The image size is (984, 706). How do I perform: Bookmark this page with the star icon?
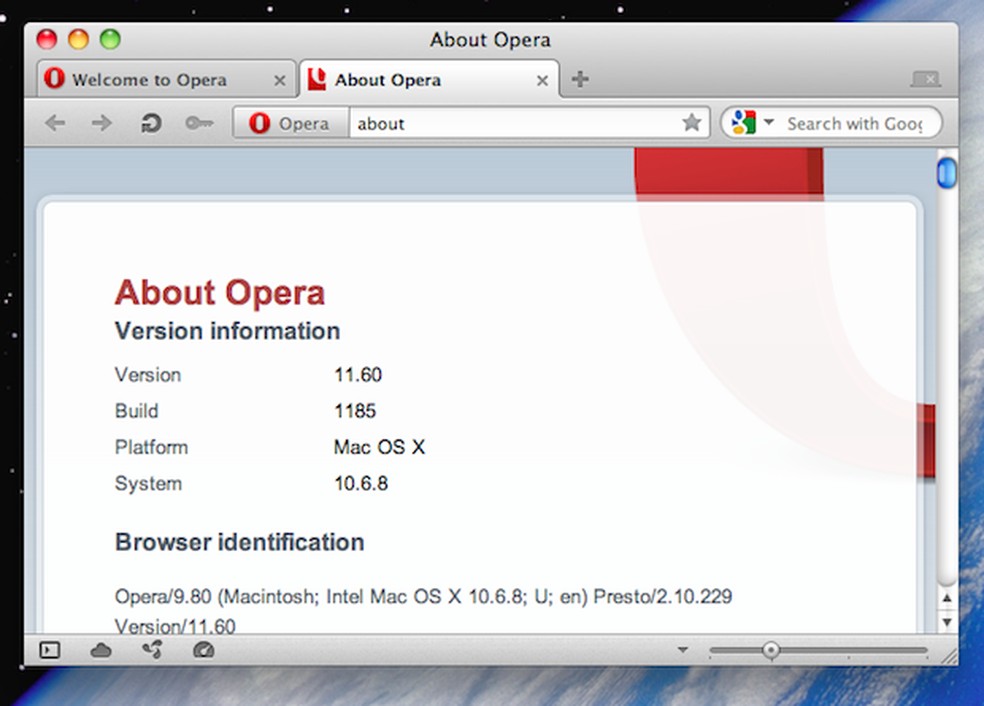(692, 122)
